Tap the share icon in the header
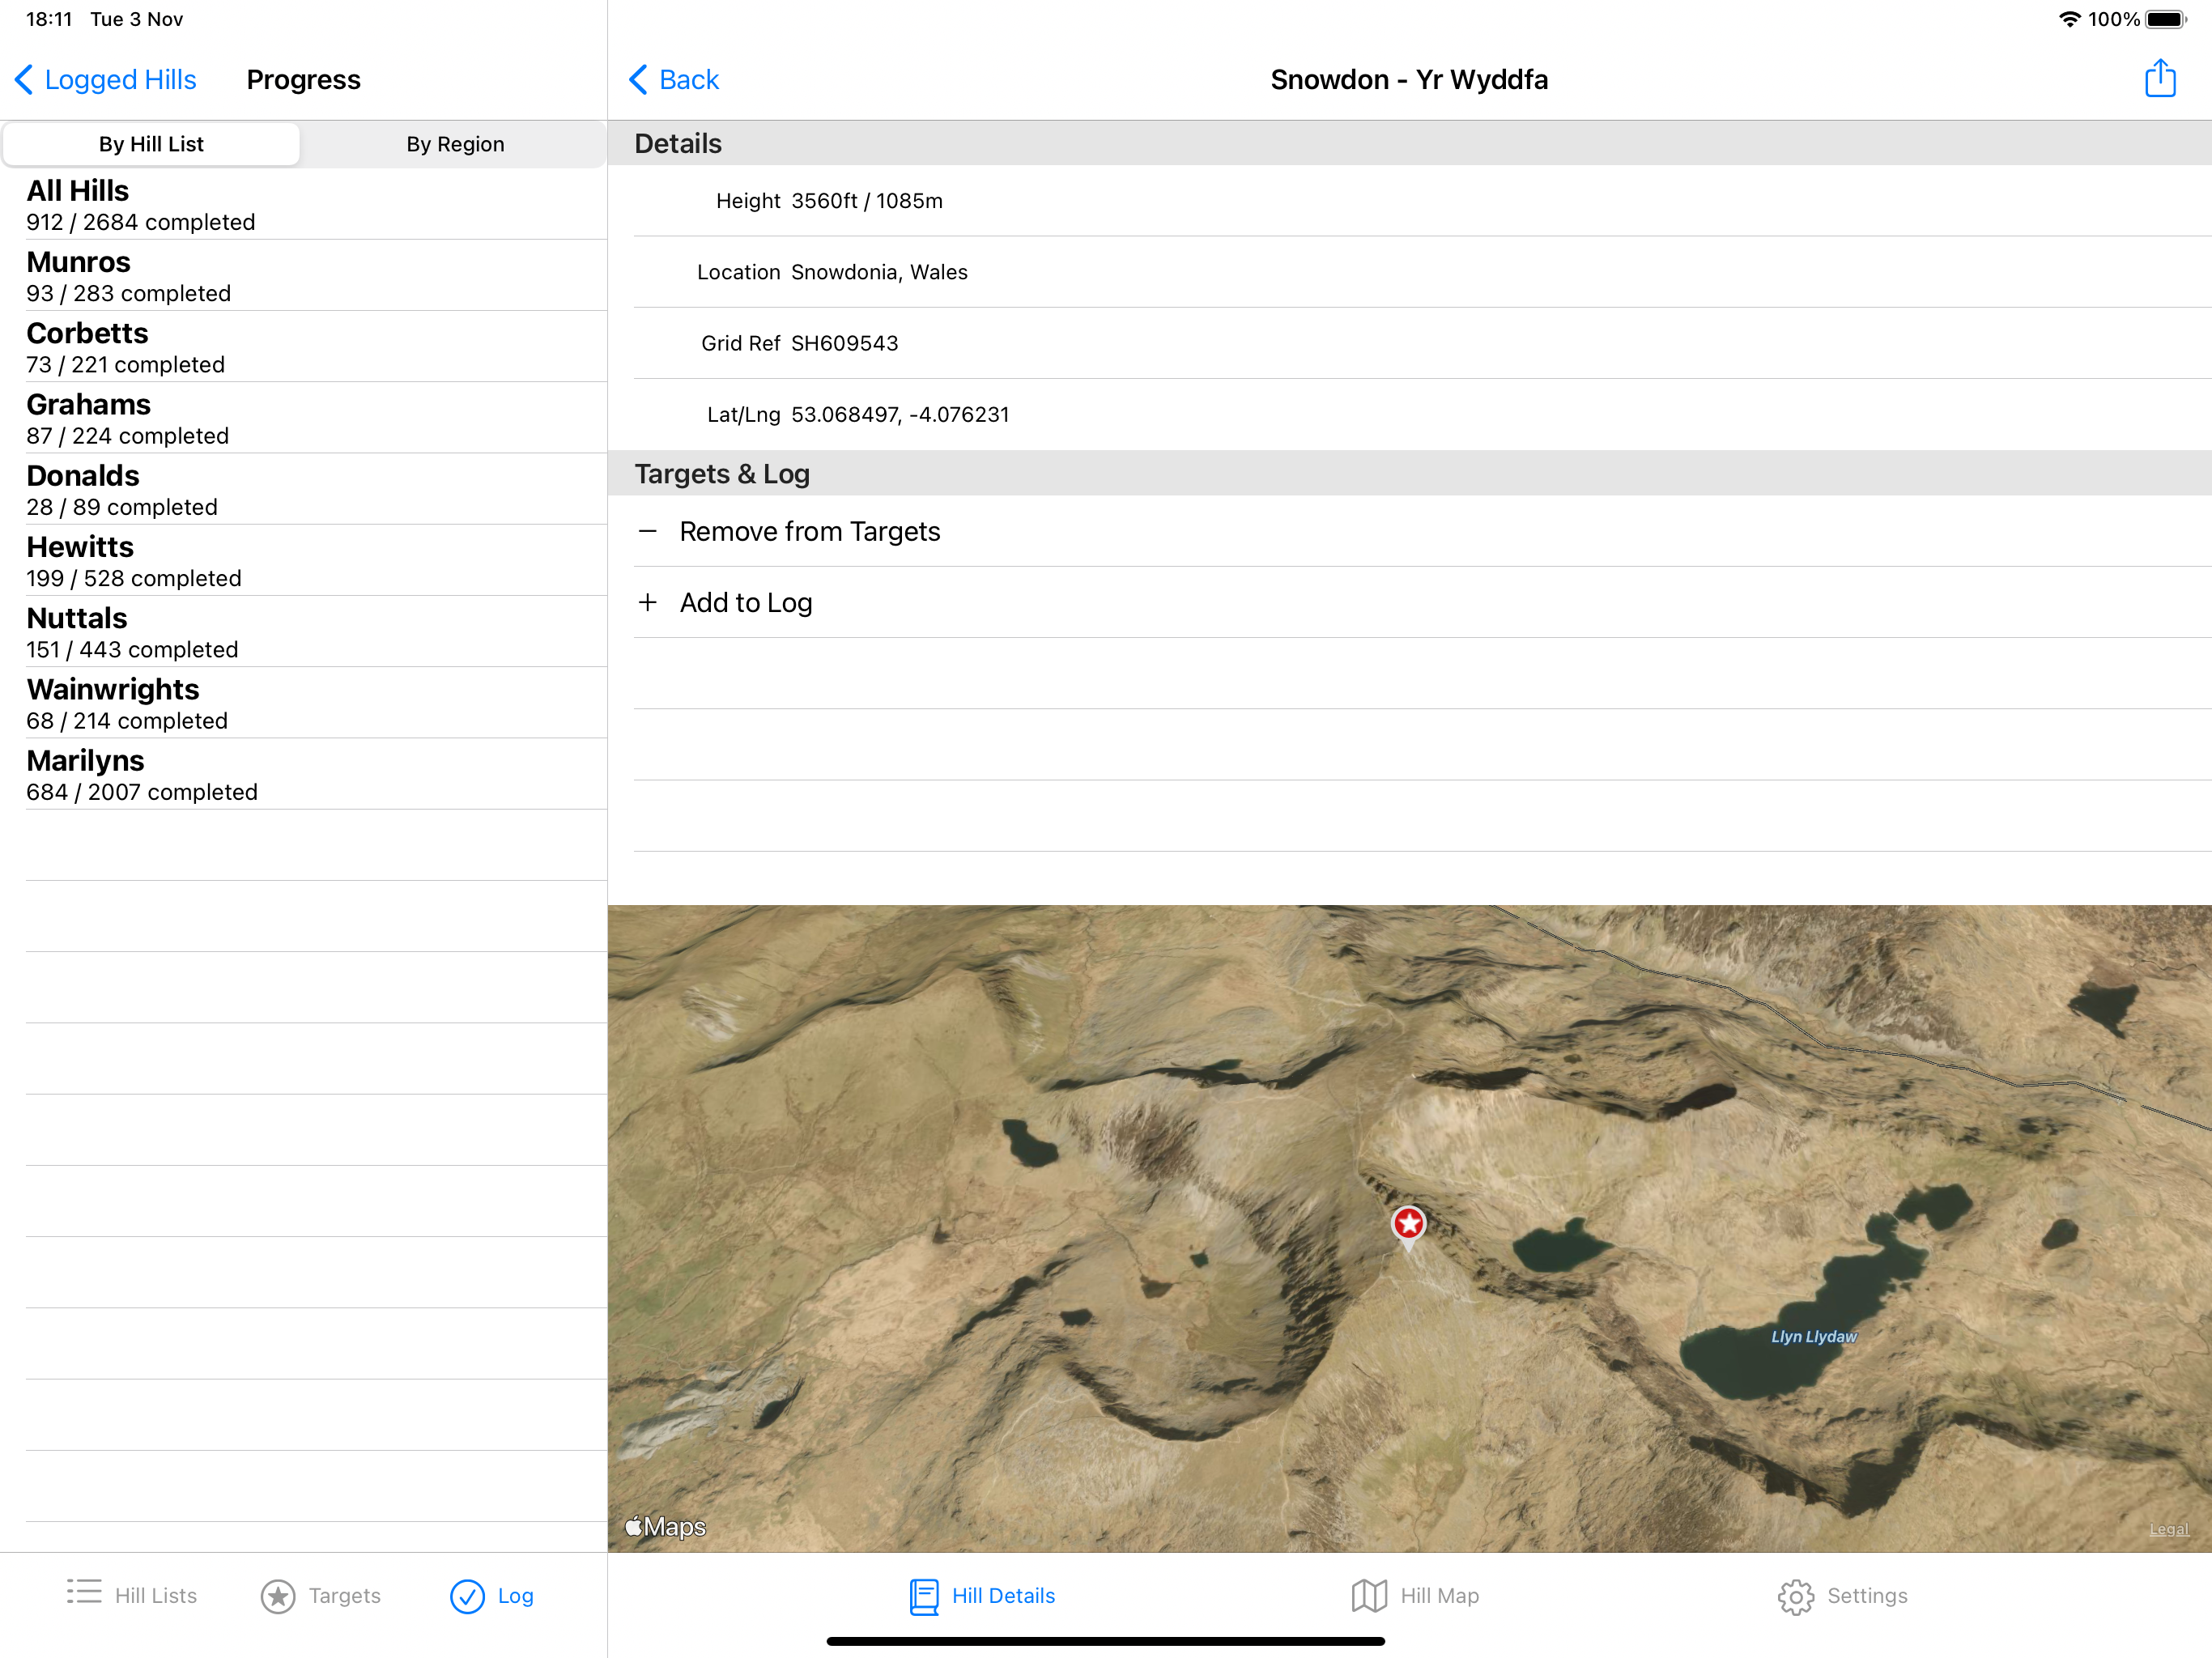Viewport: 2212px width, 1658px height. 2160,79
